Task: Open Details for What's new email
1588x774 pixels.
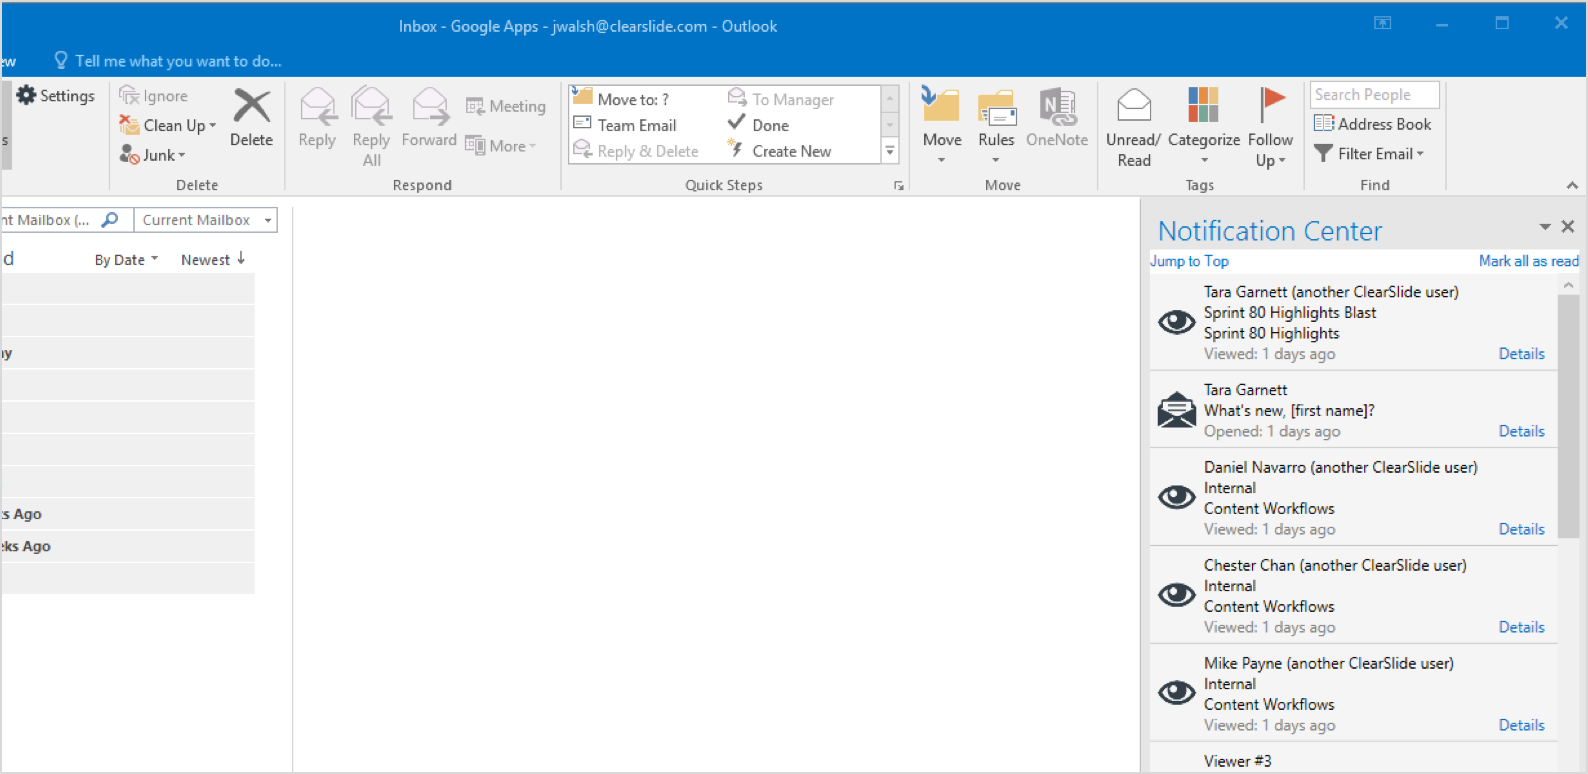Action: coord(1521,432)
